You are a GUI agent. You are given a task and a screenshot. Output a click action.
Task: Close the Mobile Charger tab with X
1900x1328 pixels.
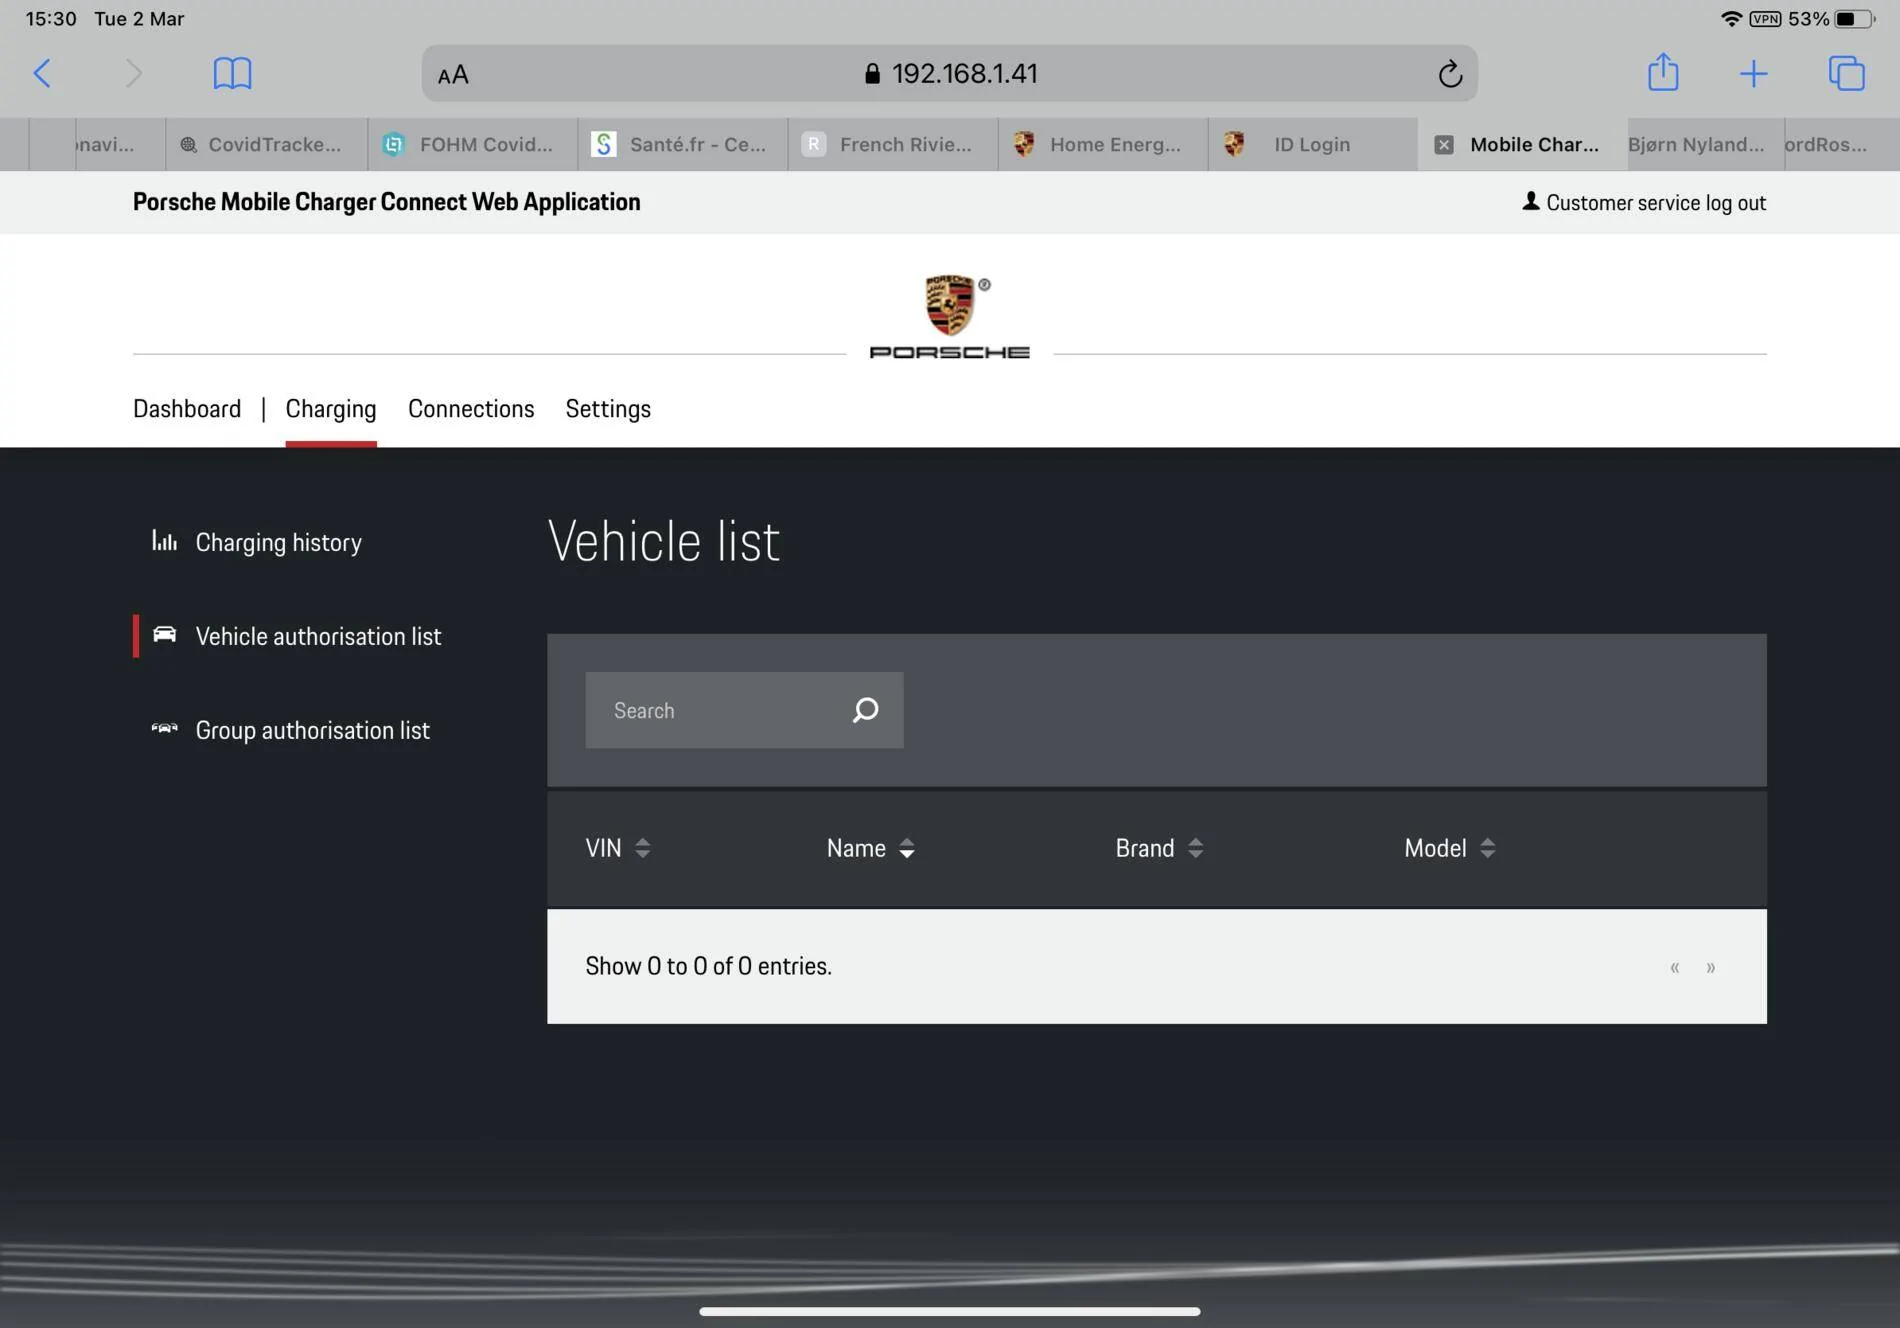(x=1444, y=145)
